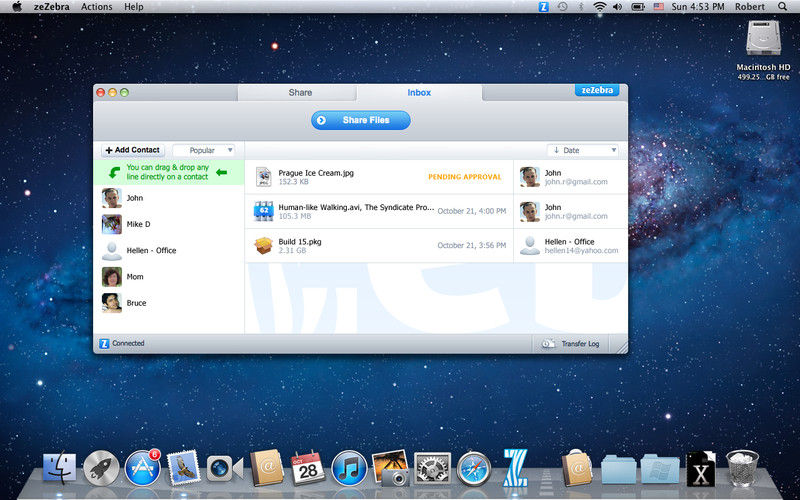Launch Safari compass in dock
The image size is (800, 500).
coord(474,468)
